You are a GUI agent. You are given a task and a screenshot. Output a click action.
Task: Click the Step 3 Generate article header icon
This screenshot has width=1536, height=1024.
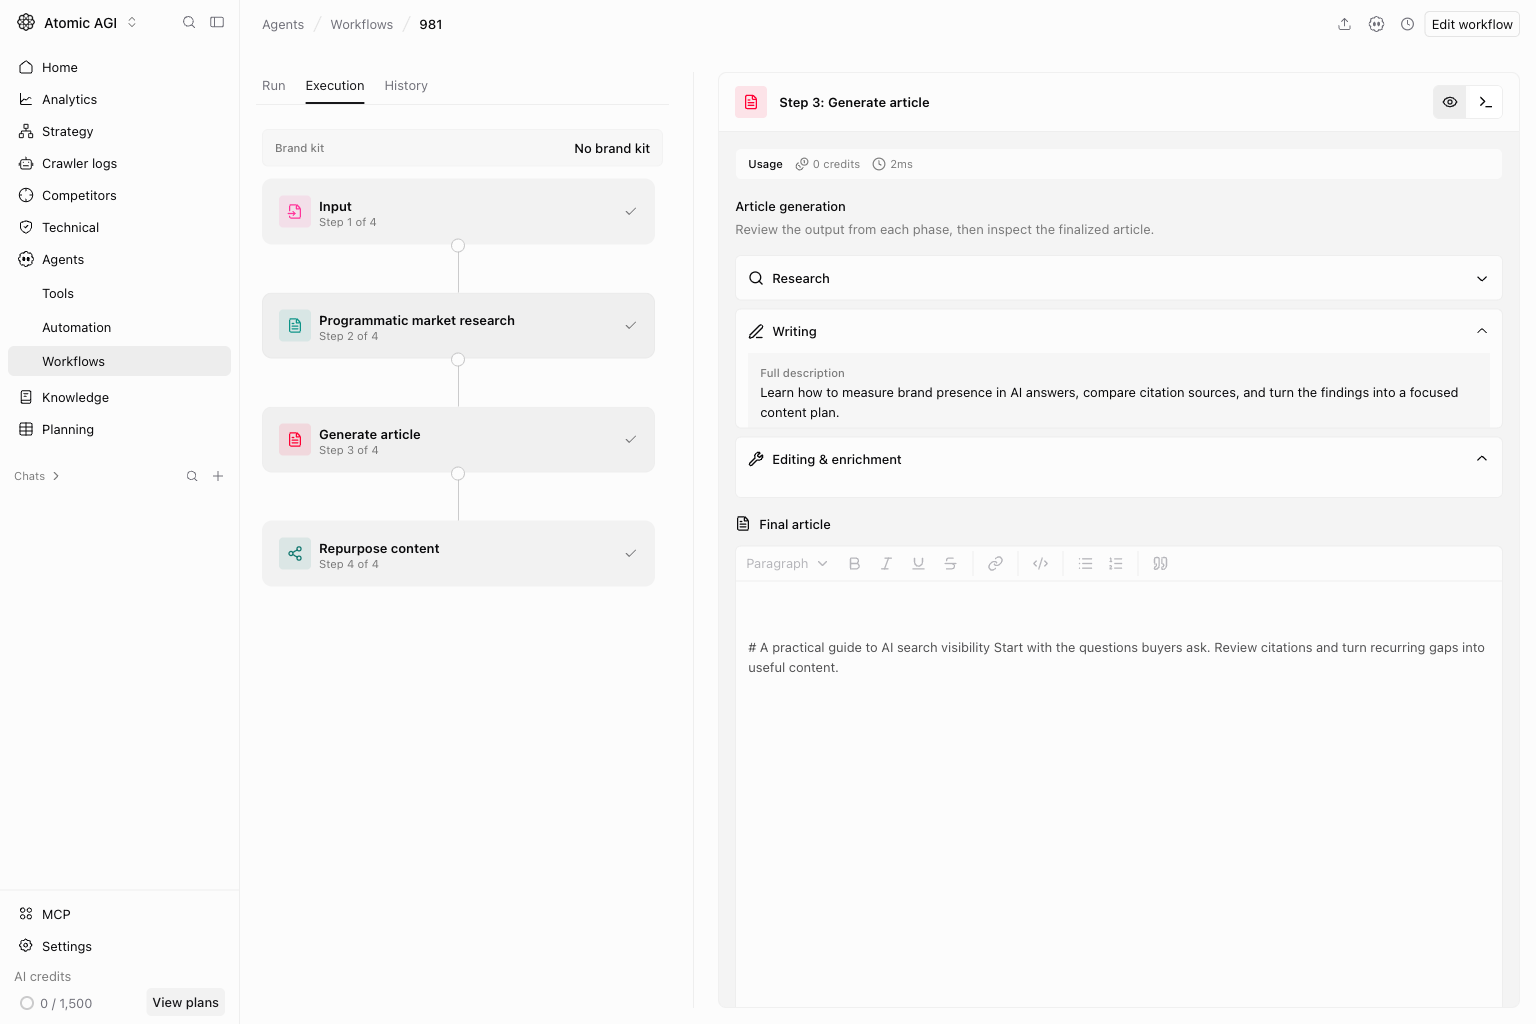(x=751, y=102)
